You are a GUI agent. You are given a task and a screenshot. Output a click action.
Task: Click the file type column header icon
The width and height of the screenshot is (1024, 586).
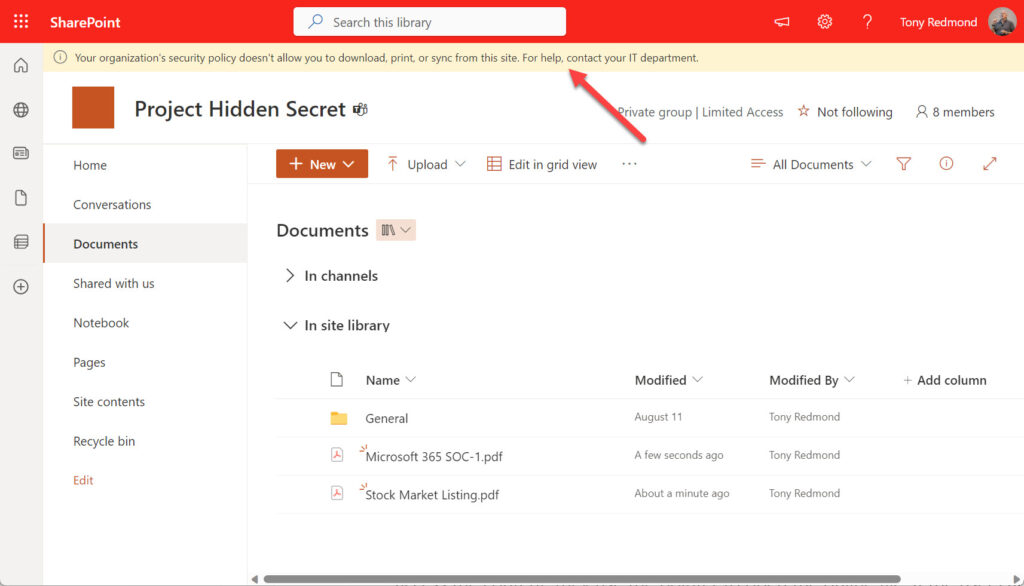pyautogui.click(x=336, y=380)
